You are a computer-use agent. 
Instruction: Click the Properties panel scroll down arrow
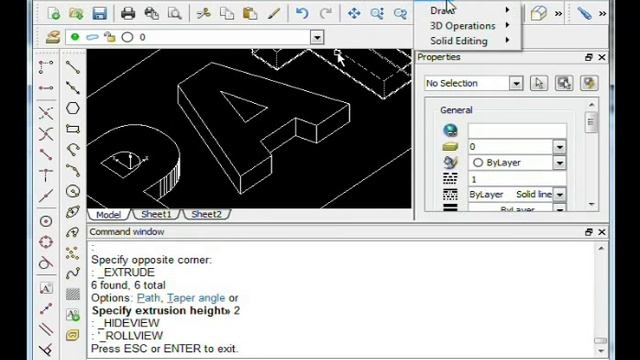(592, 204)
